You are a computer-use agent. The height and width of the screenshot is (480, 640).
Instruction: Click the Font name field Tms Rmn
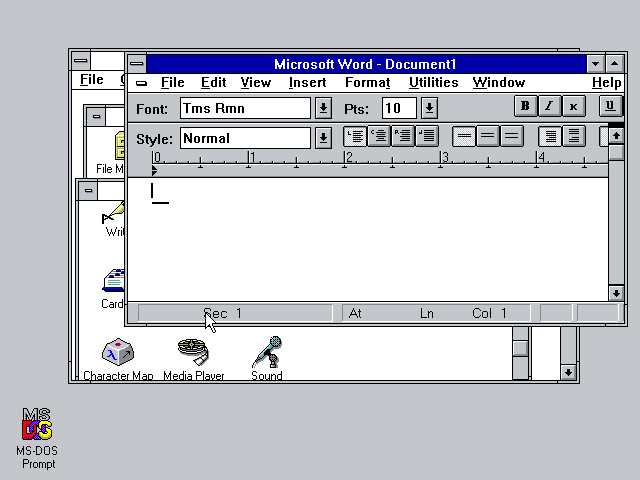click(245, 108)
